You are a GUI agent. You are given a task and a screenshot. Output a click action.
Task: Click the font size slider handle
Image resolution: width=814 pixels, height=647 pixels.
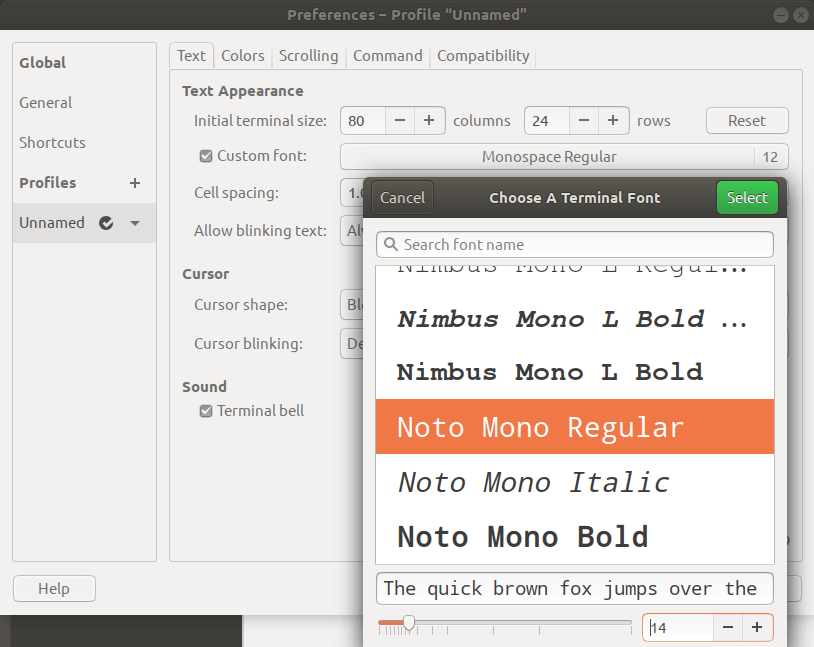point(409,623)
